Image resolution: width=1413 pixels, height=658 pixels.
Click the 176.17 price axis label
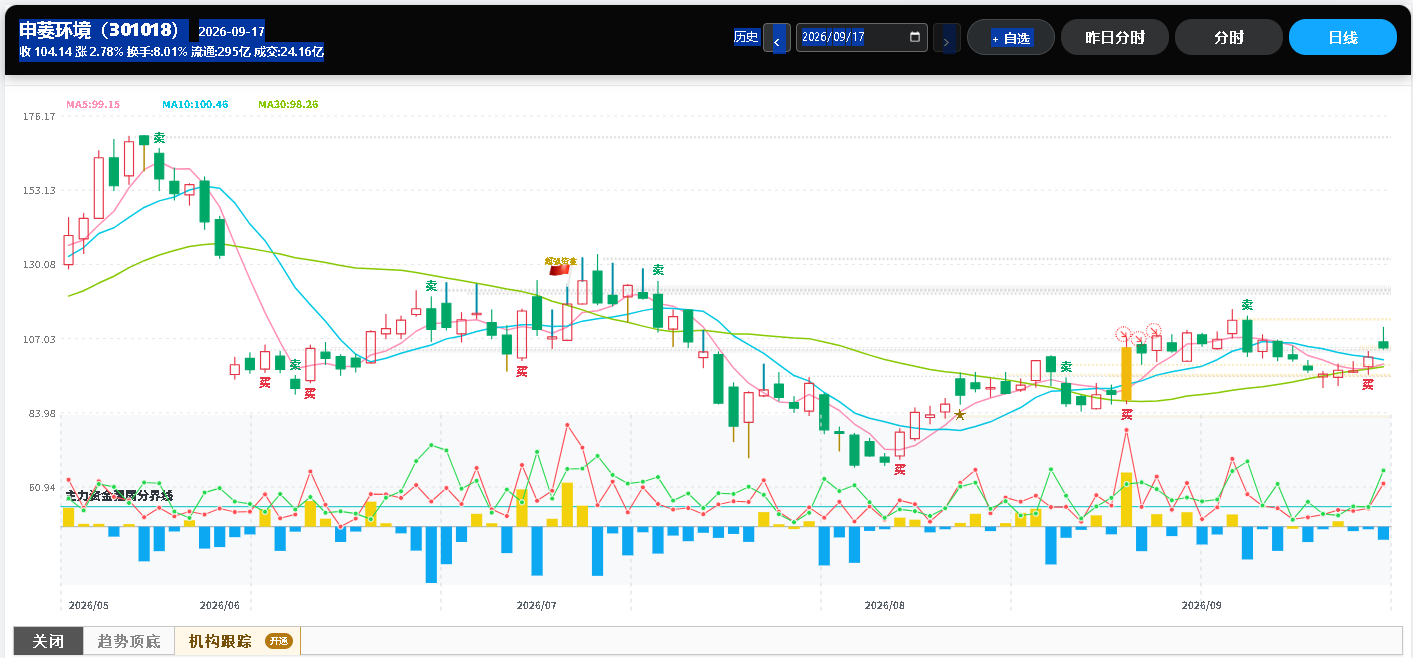(39, 117)
